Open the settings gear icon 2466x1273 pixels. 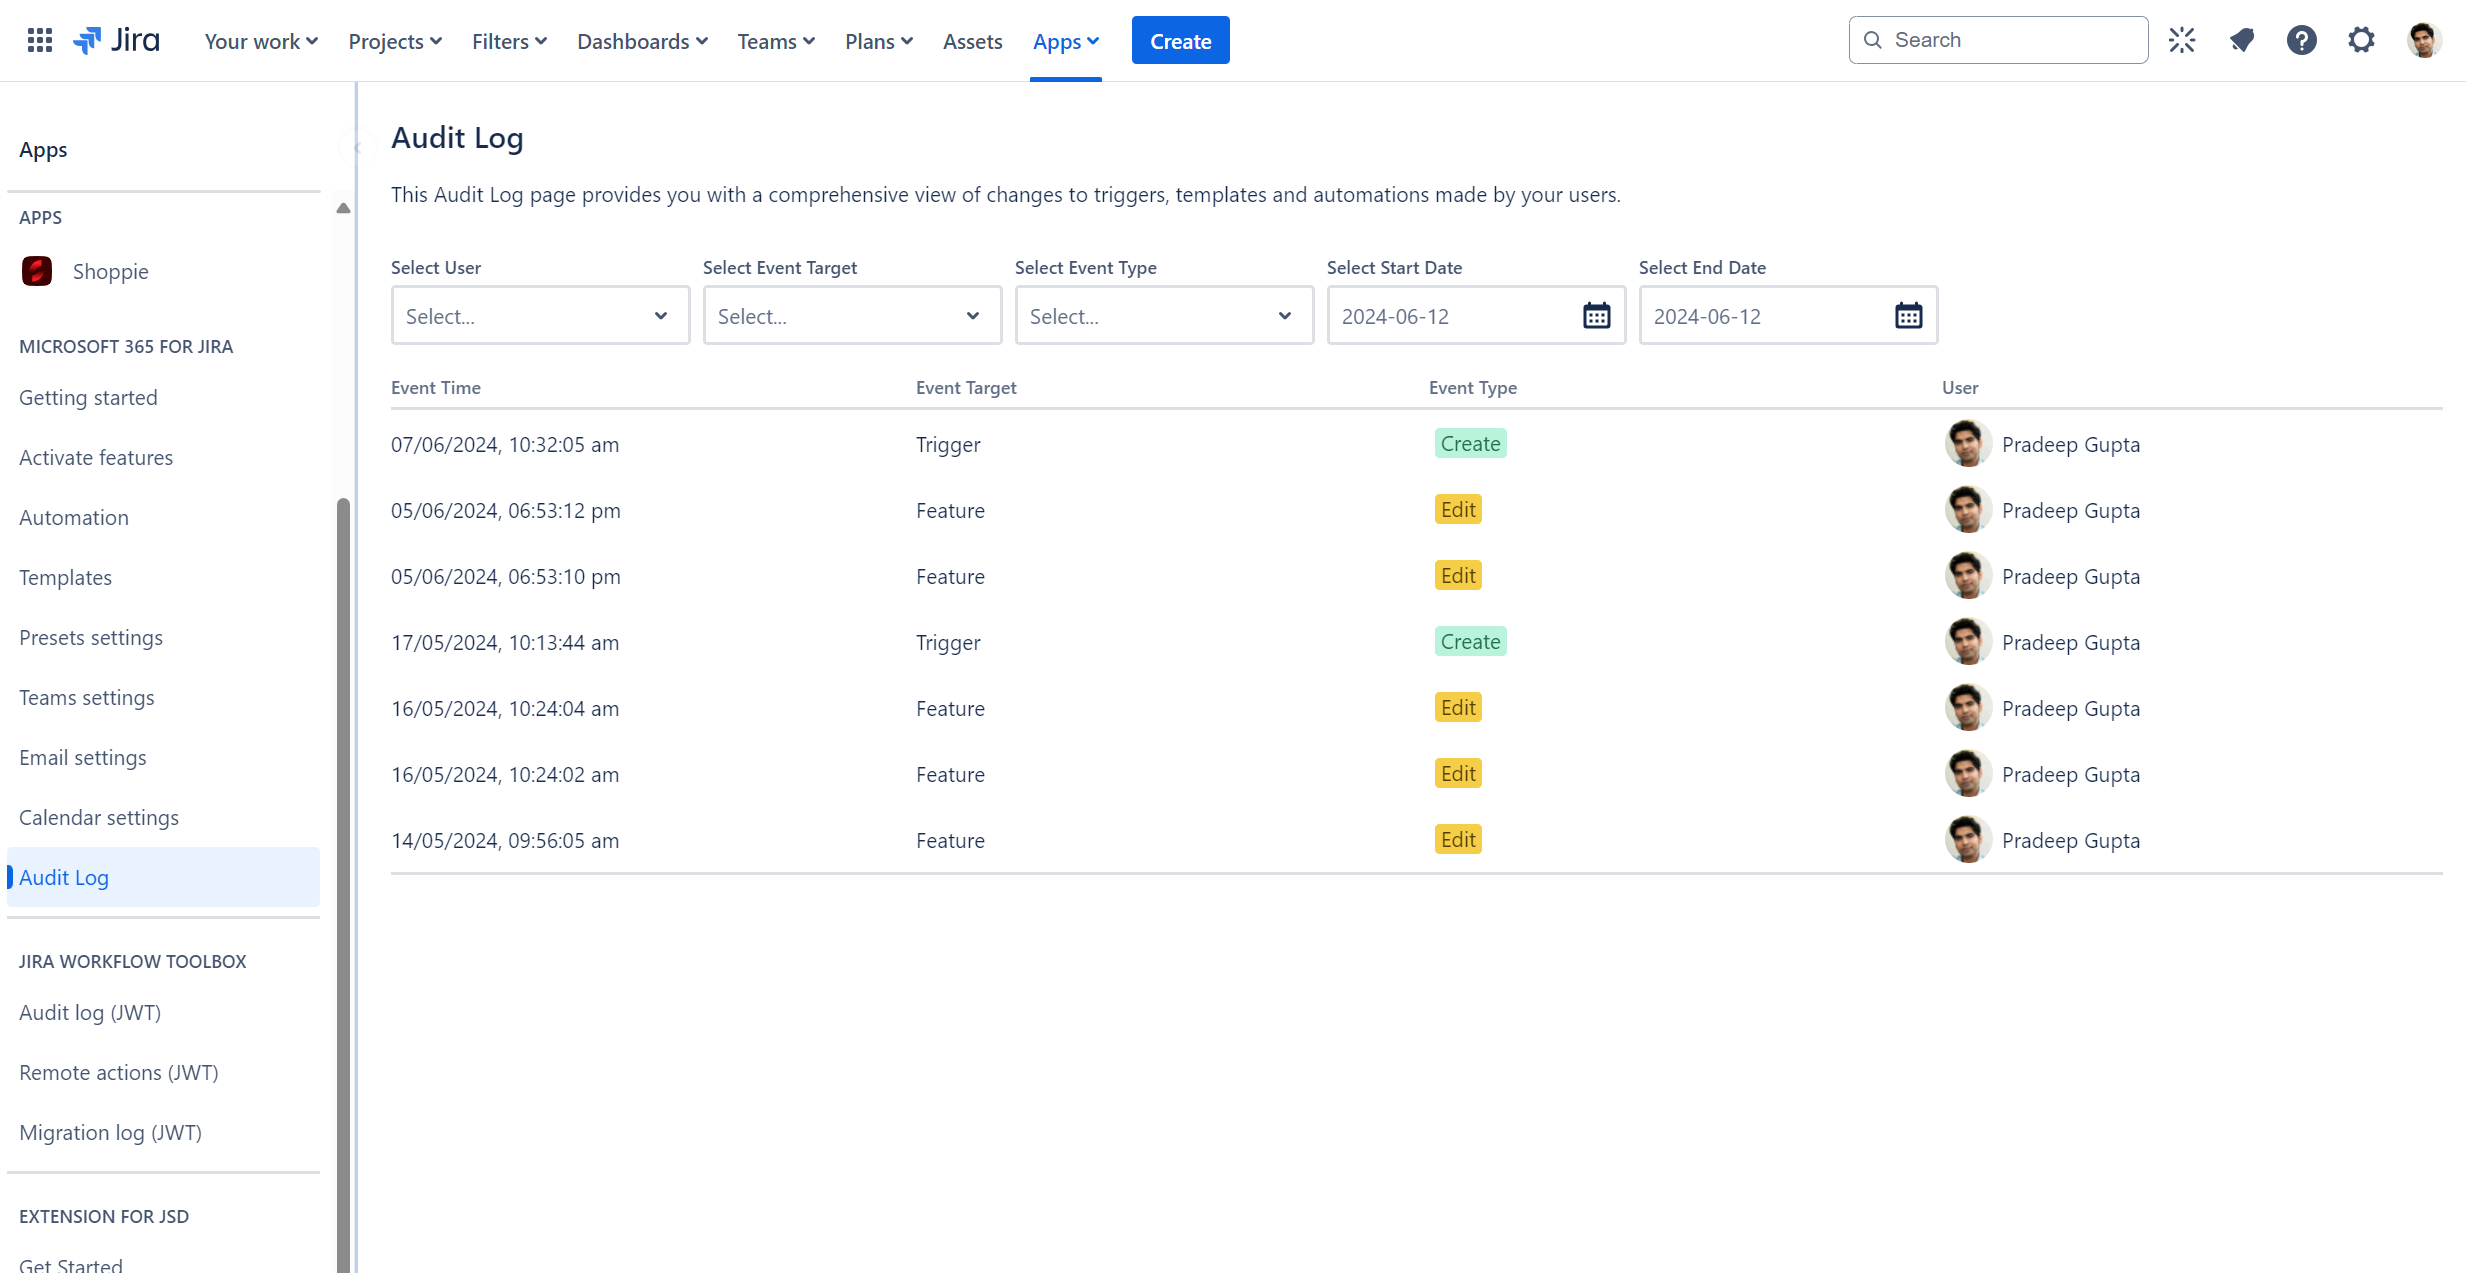pos(2361,40)
